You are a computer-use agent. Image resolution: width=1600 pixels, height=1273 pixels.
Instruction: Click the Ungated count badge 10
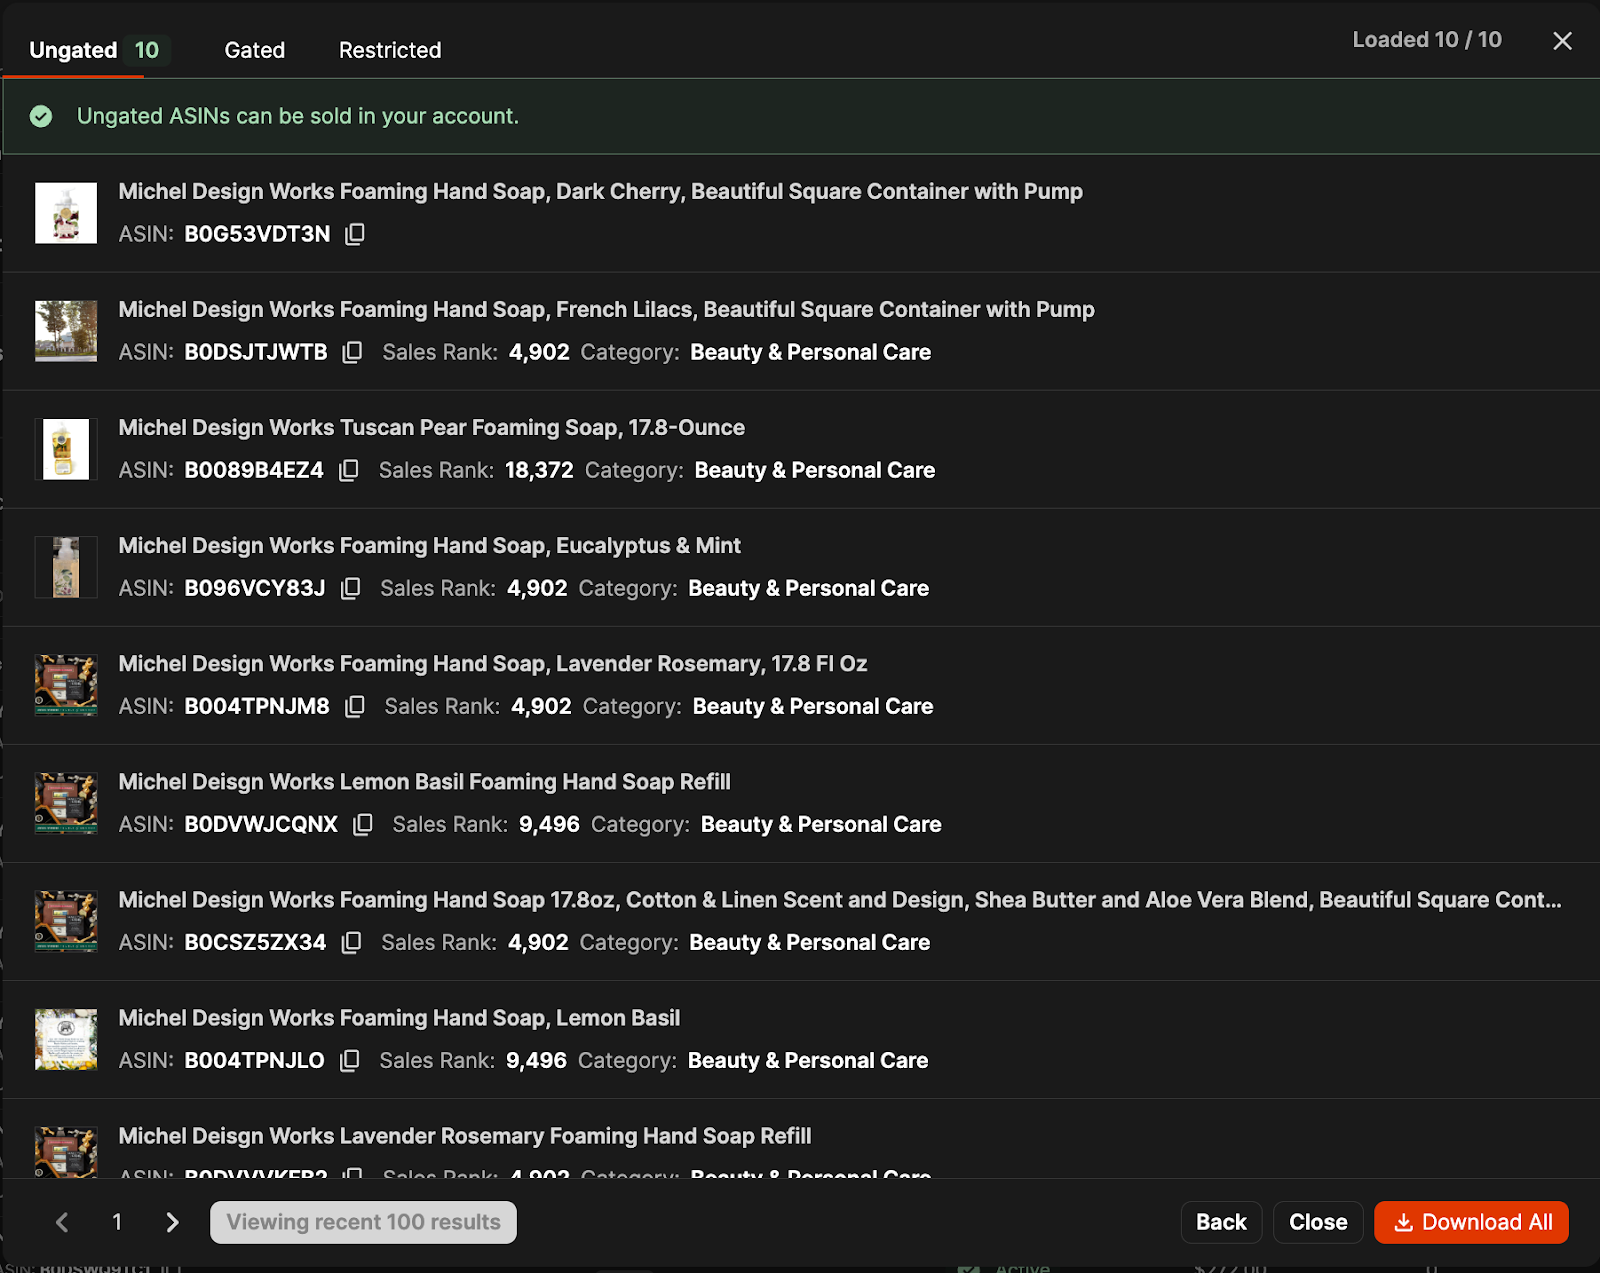pos(147,50)
